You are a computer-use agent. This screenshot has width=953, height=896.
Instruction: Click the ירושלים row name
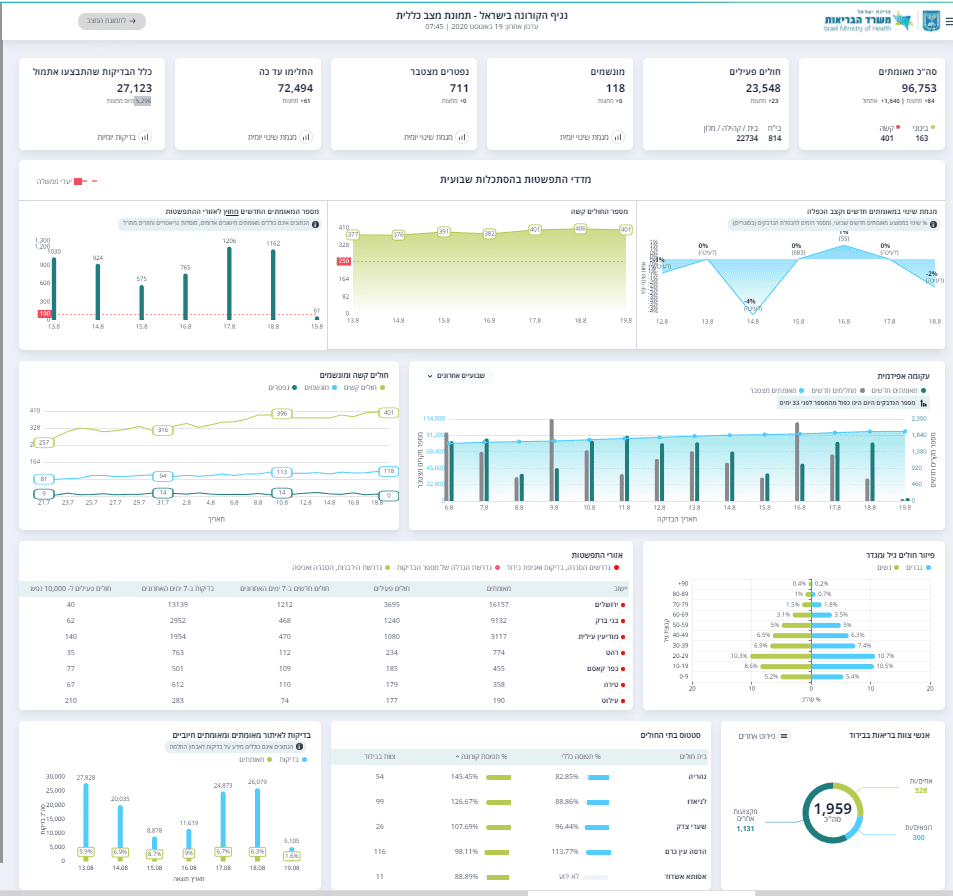click(606, 605)
